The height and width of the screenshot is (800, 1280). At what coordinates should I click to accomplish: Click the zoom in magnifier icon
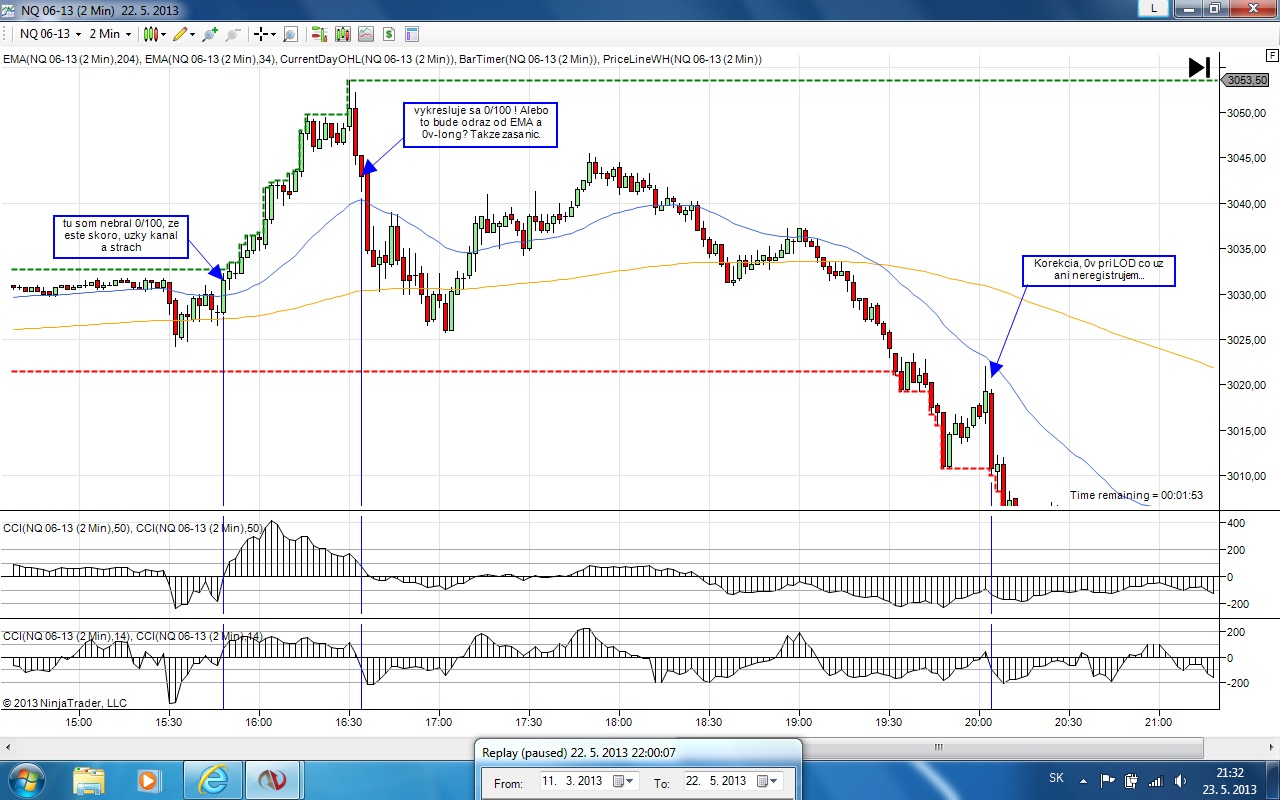coord(210,34)
